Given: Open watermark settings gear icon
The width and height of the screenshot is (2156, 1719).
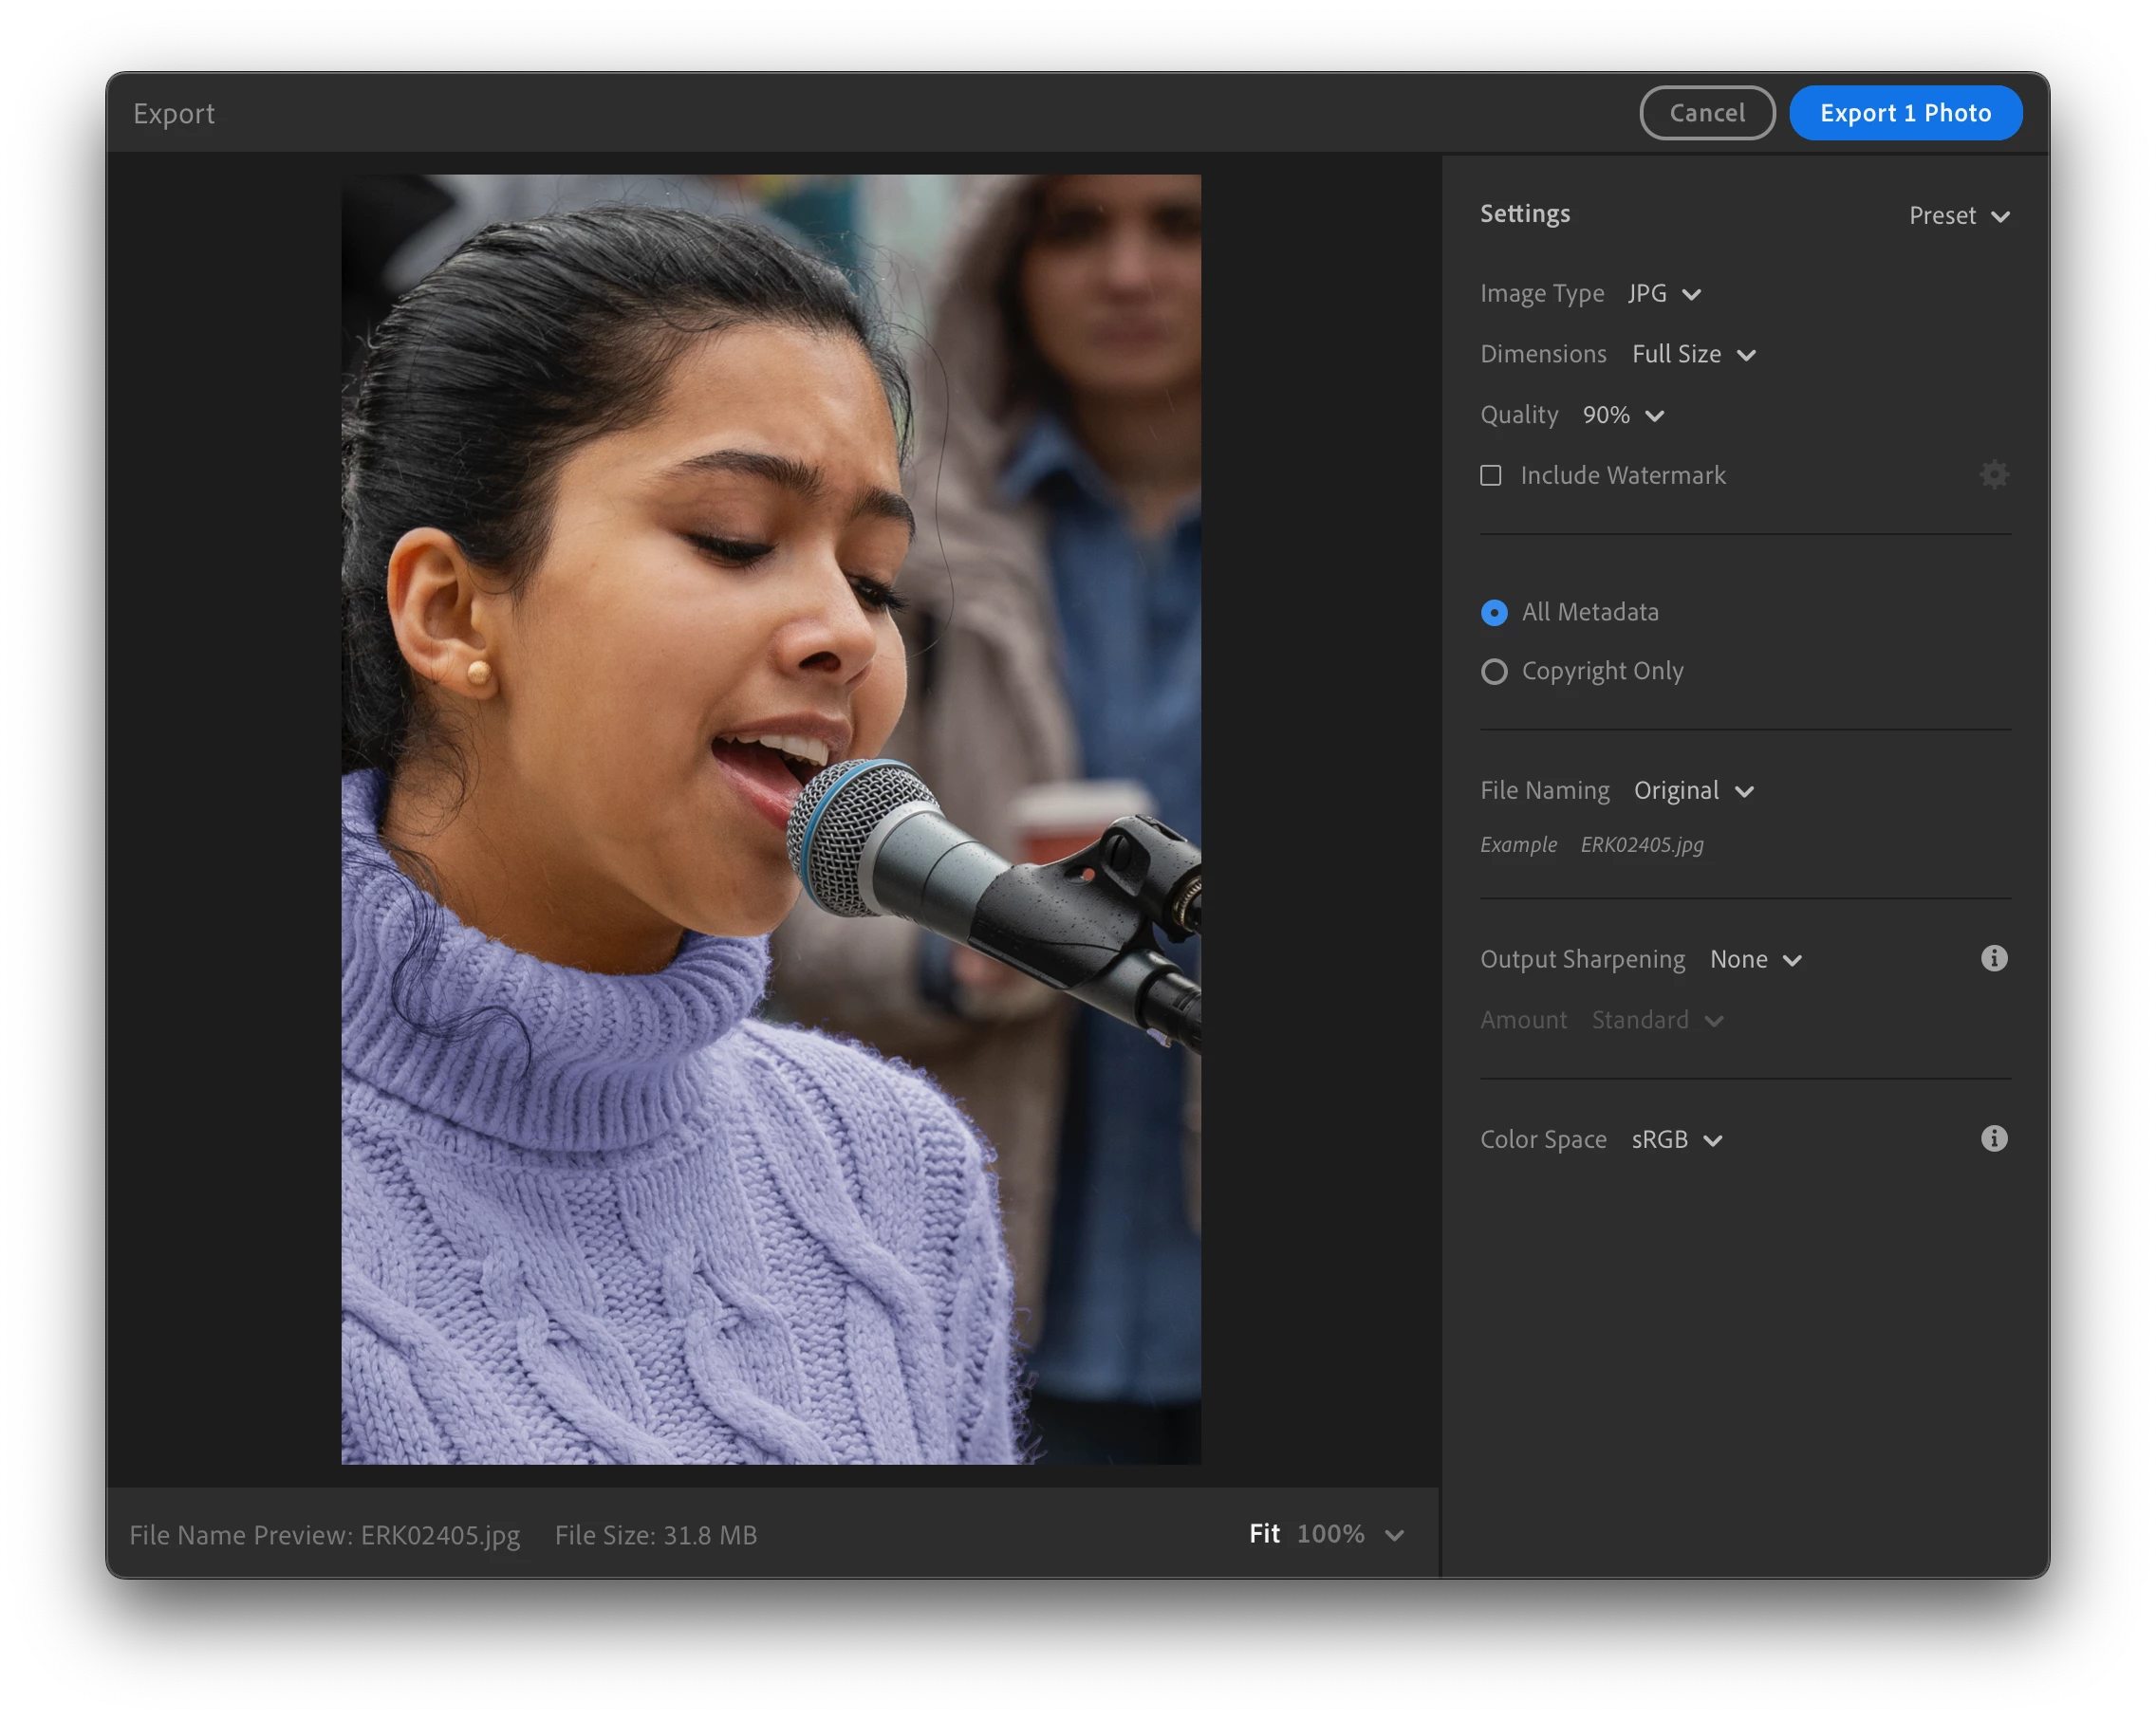Looking at the screenshot, I should (1993, 475).
